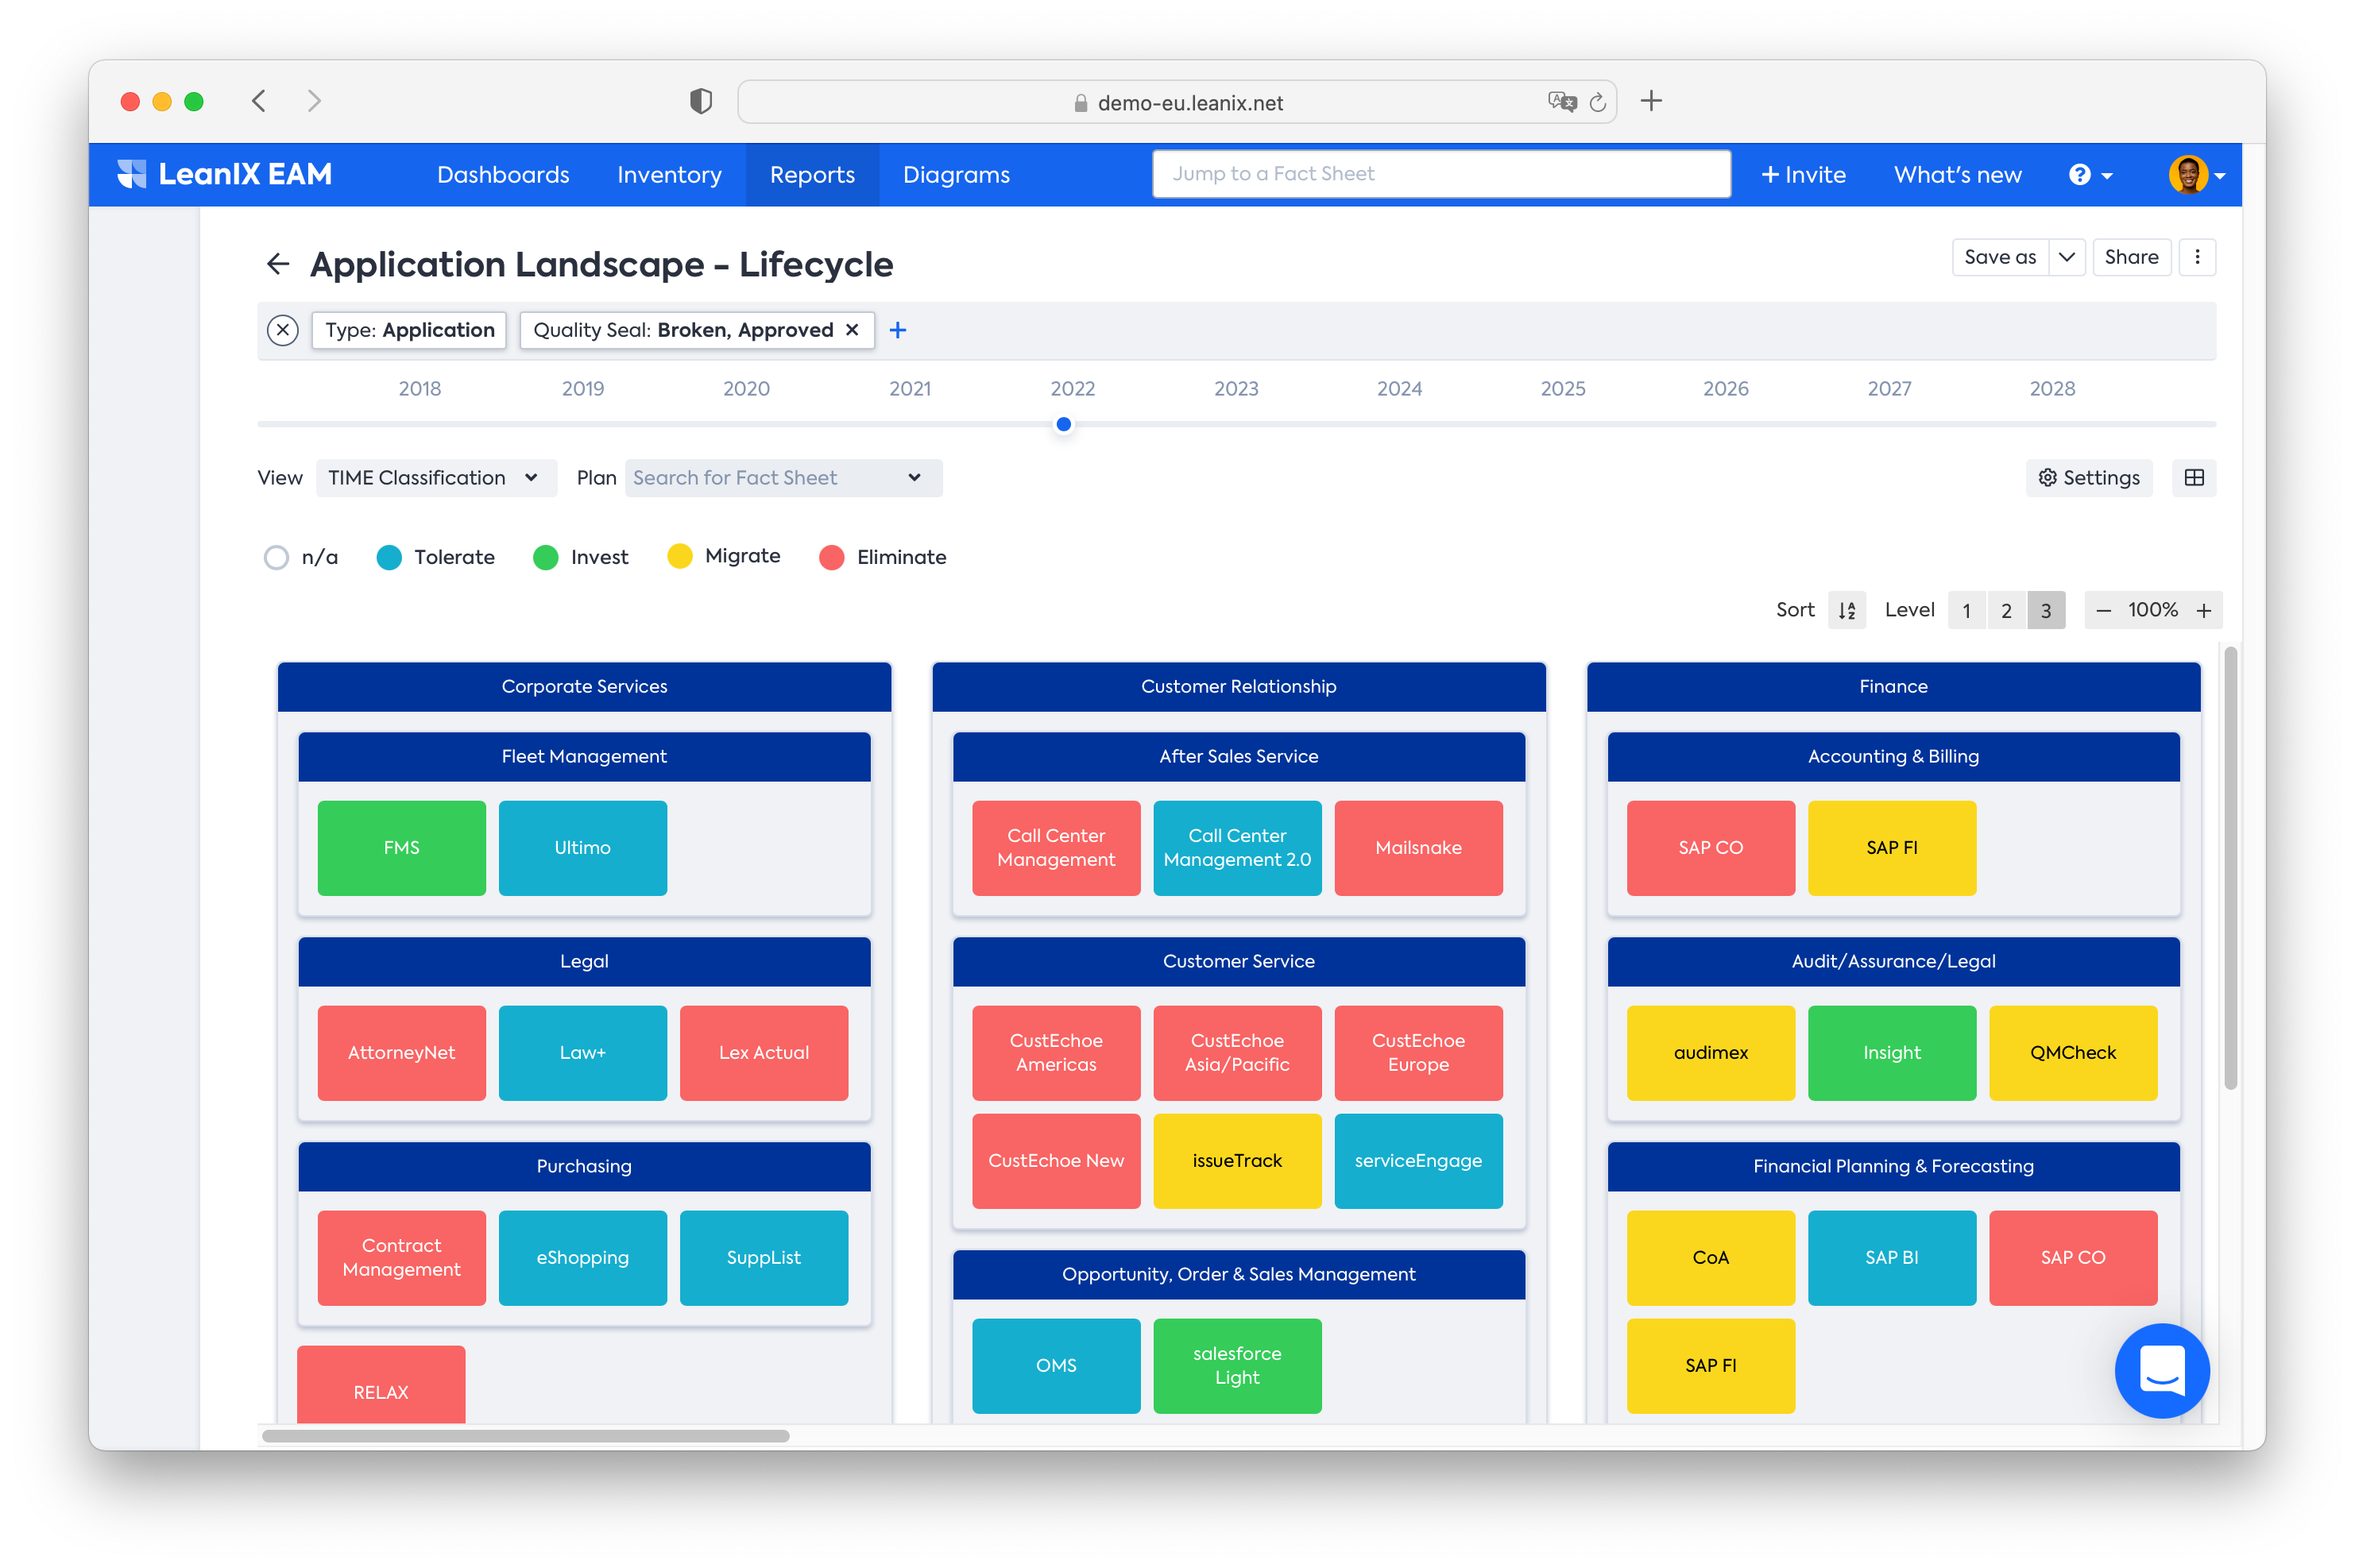Click the TIME Classification view dropdown
This screenshot has width=2355, height=1568.
point(432,474)
